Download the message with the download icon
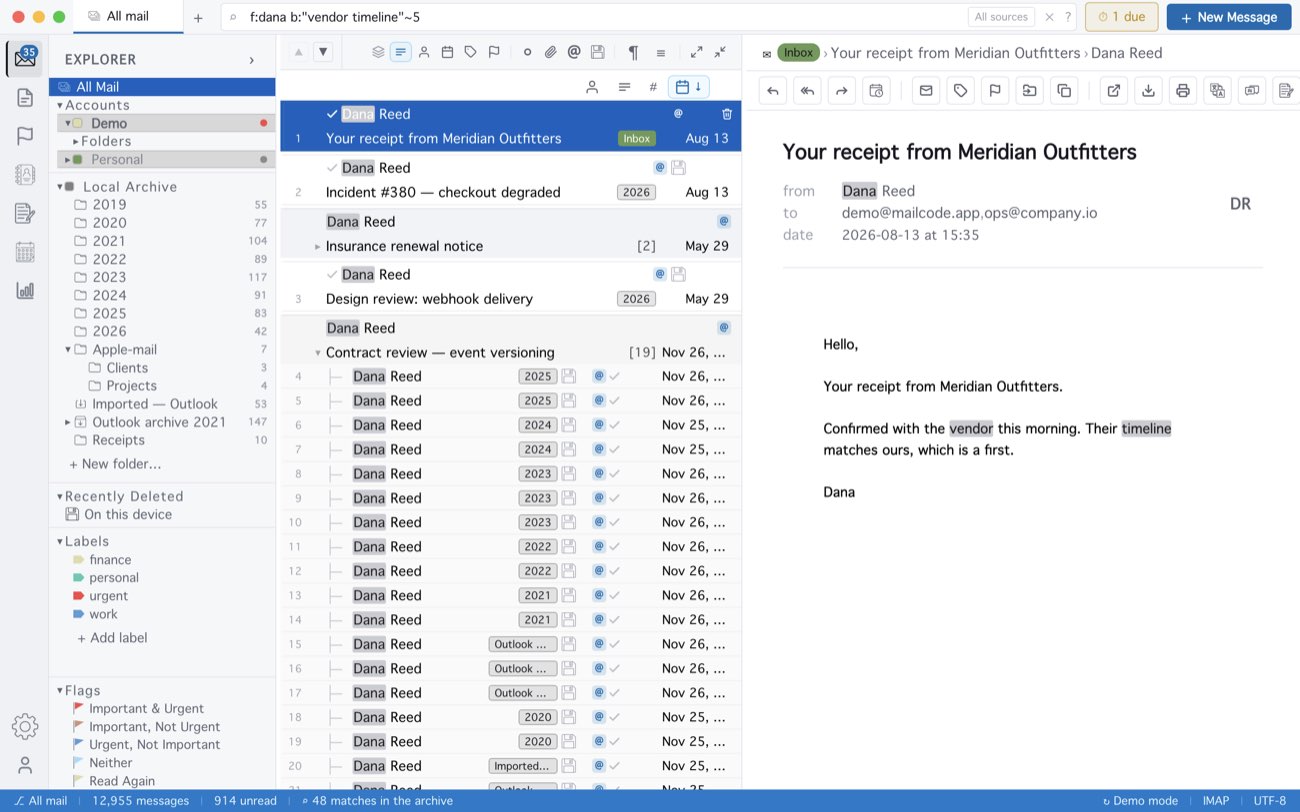This screenshot has height=812, width=1300. 1149,91
